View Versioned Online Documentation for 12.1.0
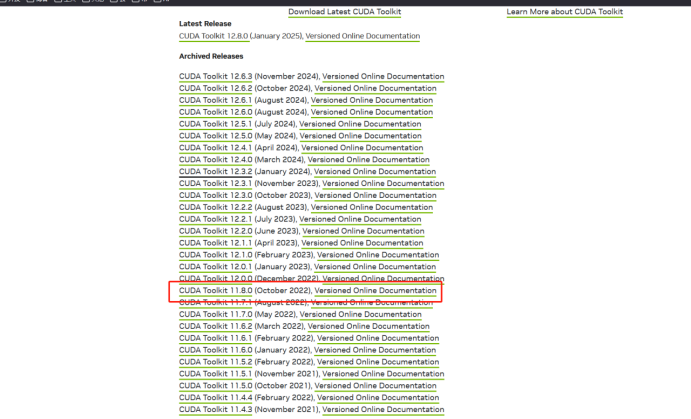Screen dimensions: 691x419 [378, 255]
